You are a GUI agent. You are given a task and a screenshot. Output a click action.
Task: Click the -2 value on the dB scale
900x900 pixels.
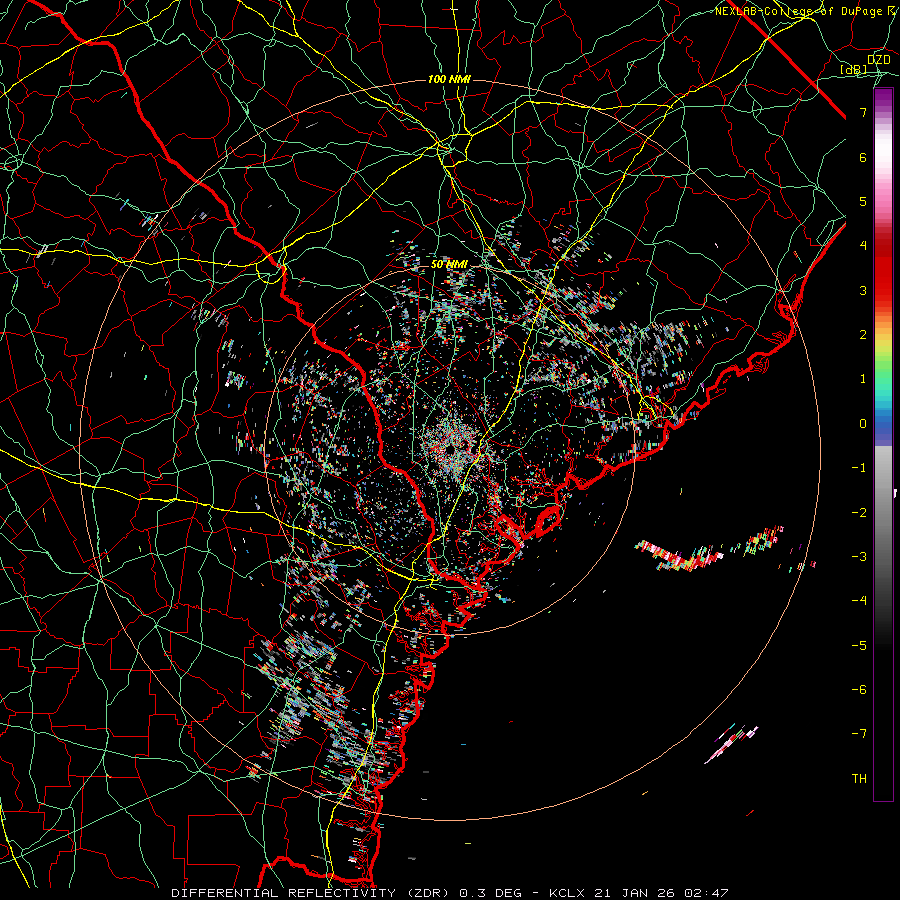coord(859,513)
